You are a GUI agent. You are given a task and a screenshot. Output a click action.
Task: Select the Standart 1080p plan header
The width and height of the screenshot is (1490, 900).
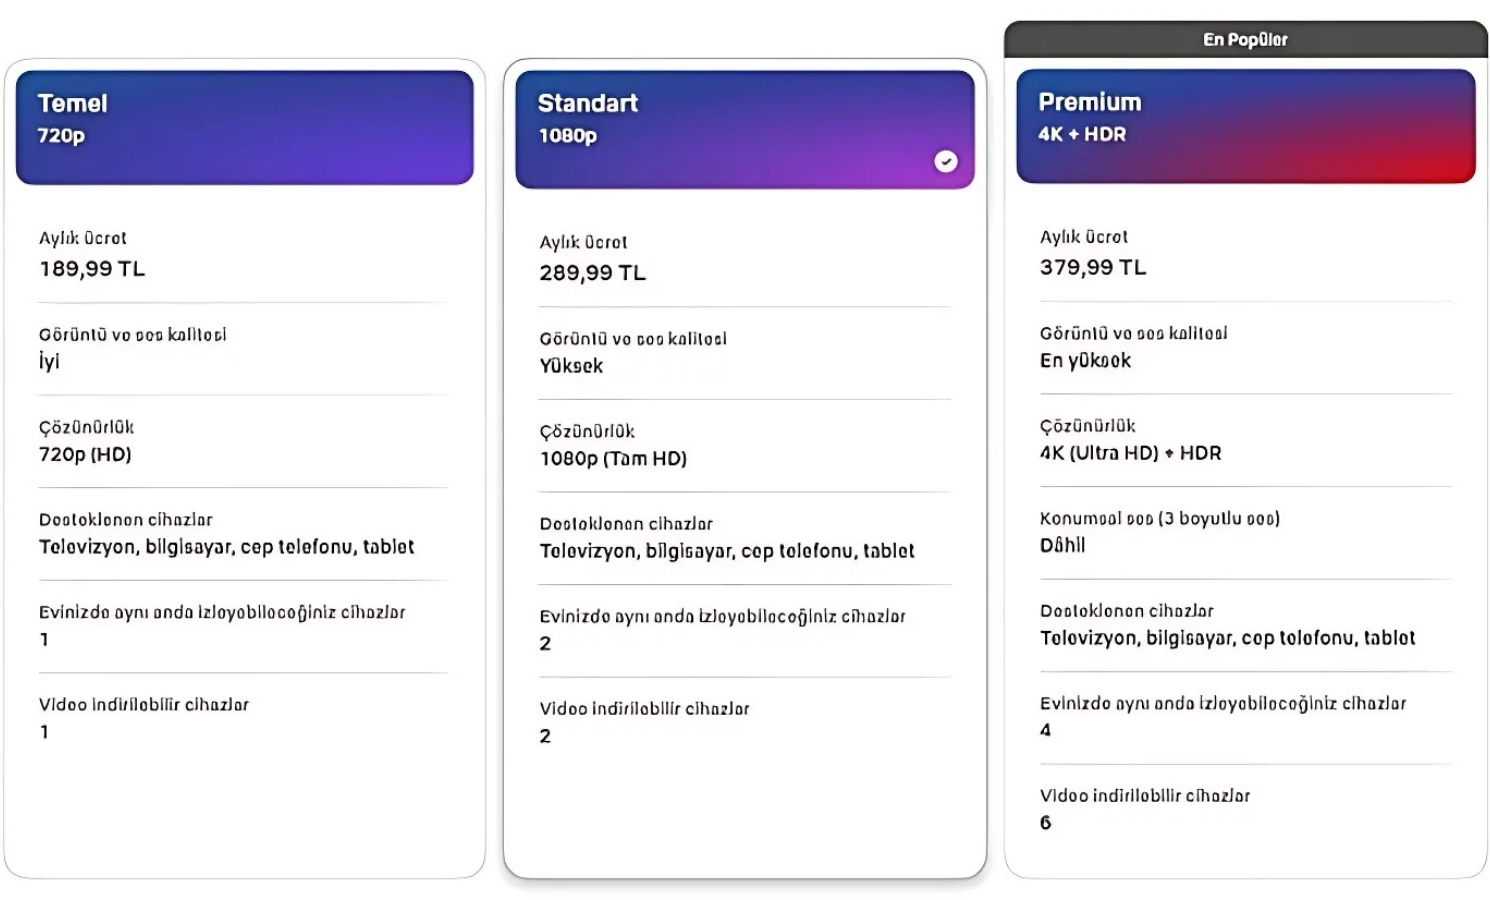click(x=745, y=129)
